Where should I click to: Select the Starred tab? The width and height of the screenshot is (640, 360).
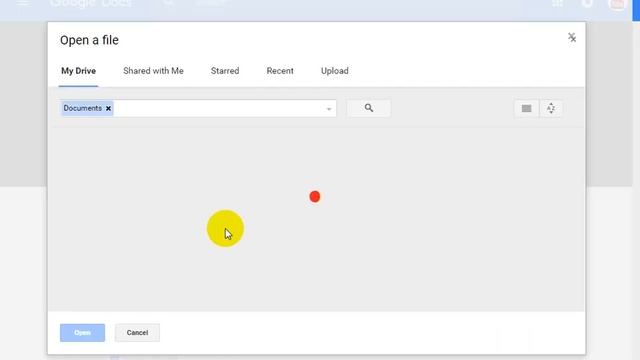(225, 71)
